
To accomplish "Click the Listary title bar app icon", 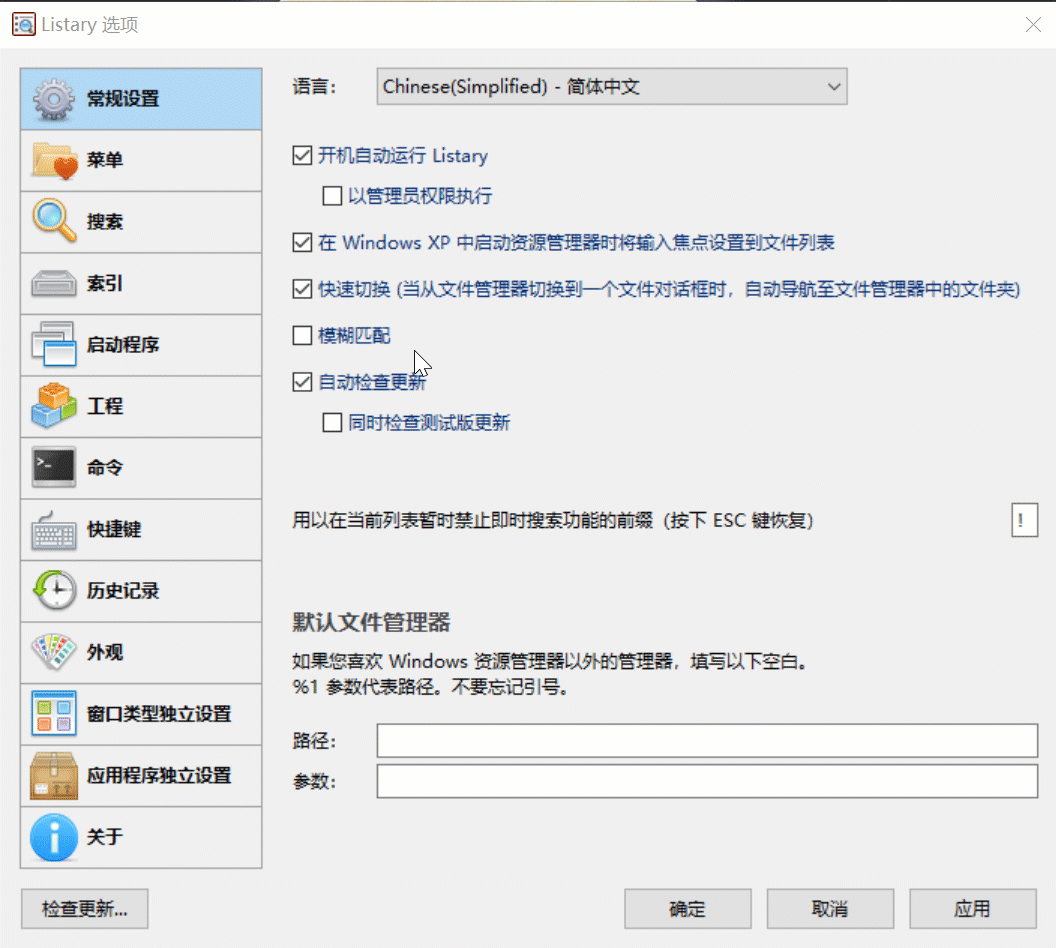I will pos(24,24).
